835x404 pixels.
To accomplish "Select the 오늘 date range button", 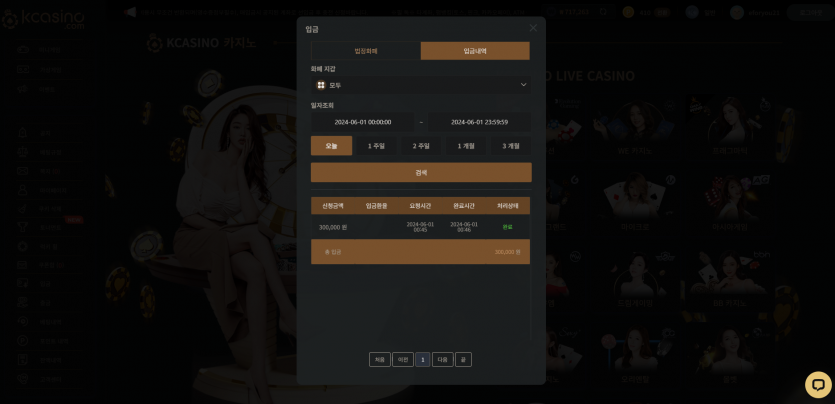I will pos(331,146).
